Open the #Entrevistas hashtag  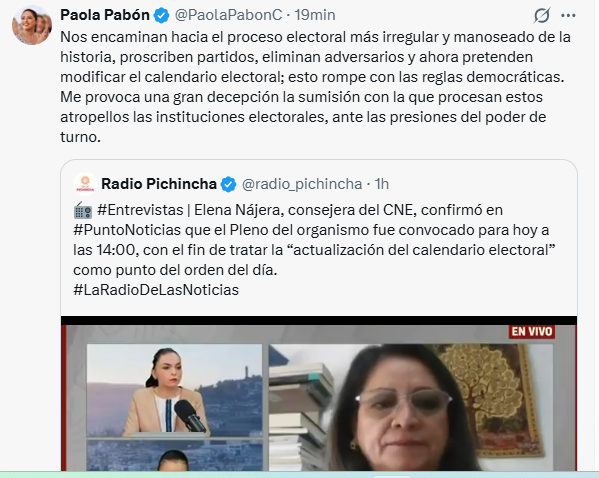[x=140, y=210]
